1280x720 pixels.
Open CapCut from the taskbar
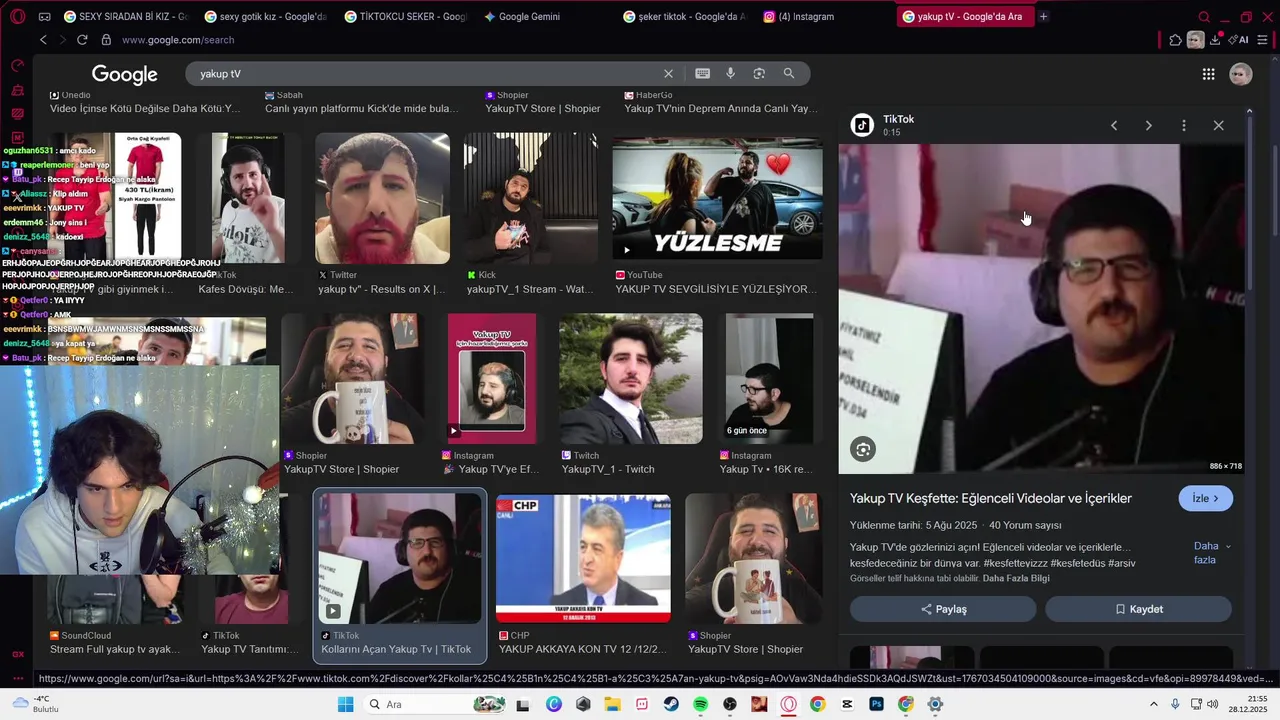(x=847, y=704)
